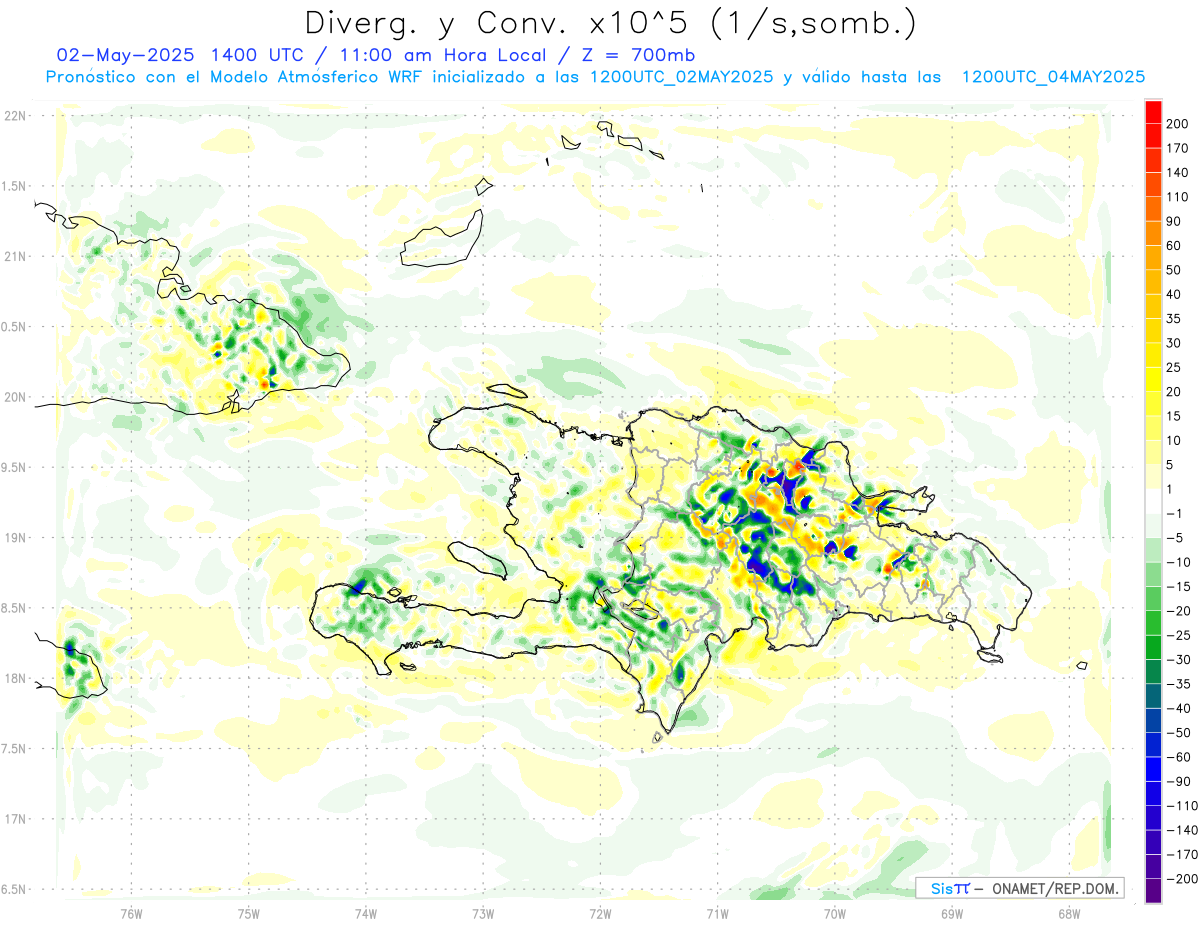The width and height of the screenshot is (1200, 927).
Task: Click the color scale value "60"
Action: (x=1174, y=246)
